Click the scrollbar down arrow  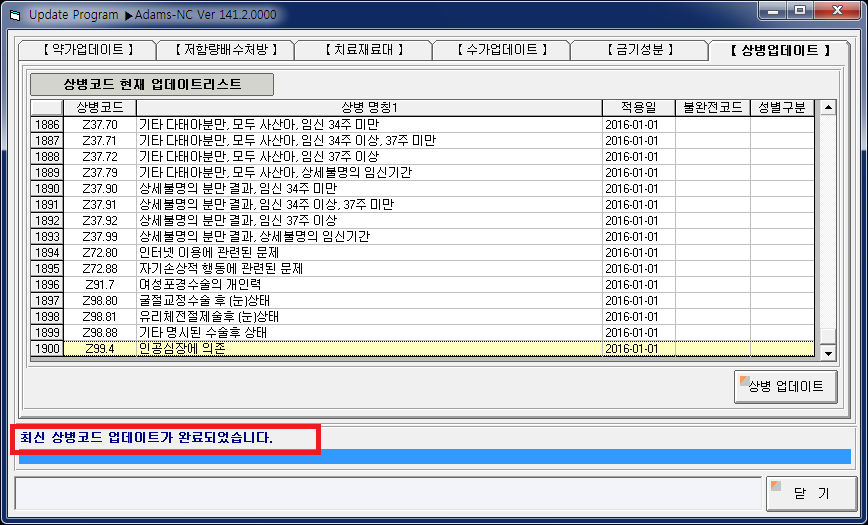coord(828,352)
